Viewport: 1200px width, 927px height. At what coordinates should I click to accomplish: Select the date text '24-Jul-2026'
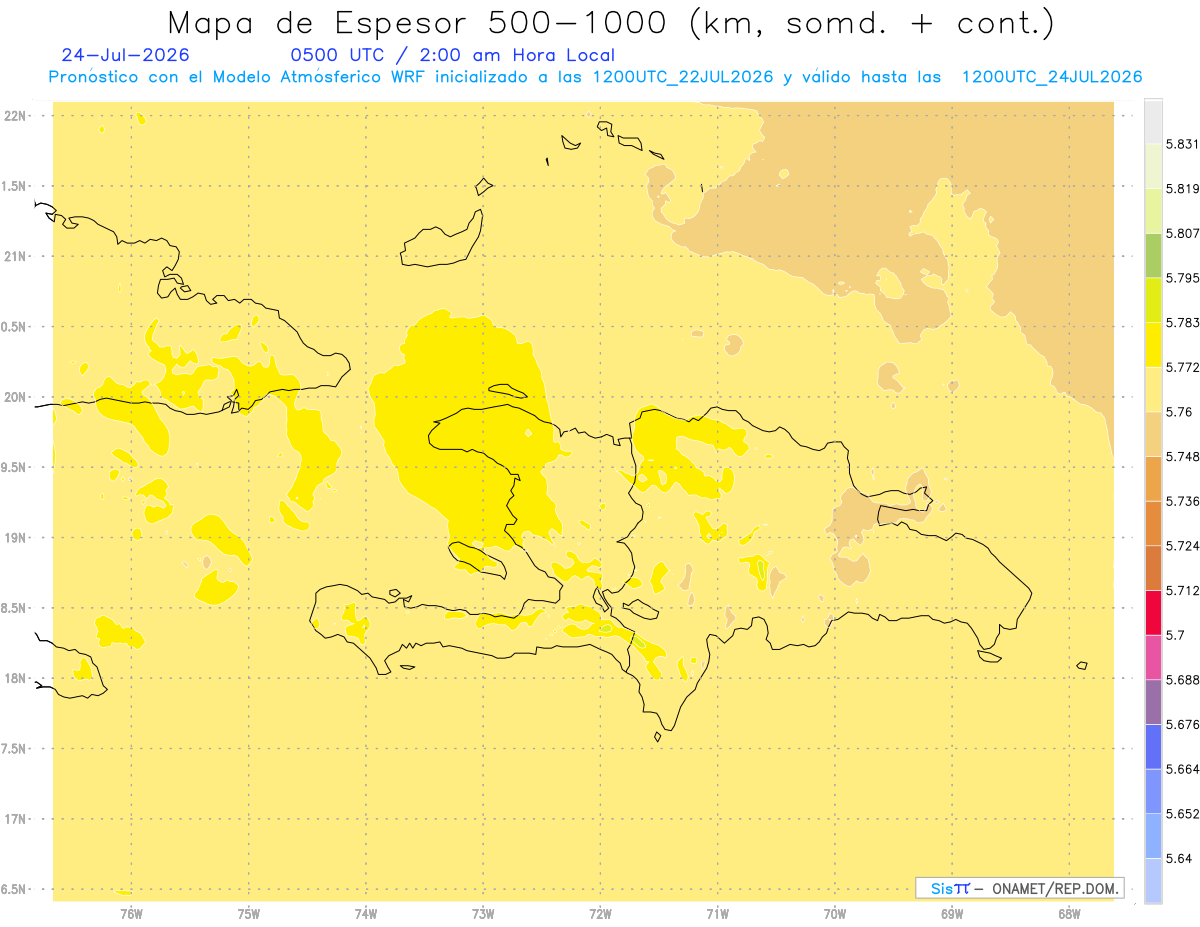point(125,55)
